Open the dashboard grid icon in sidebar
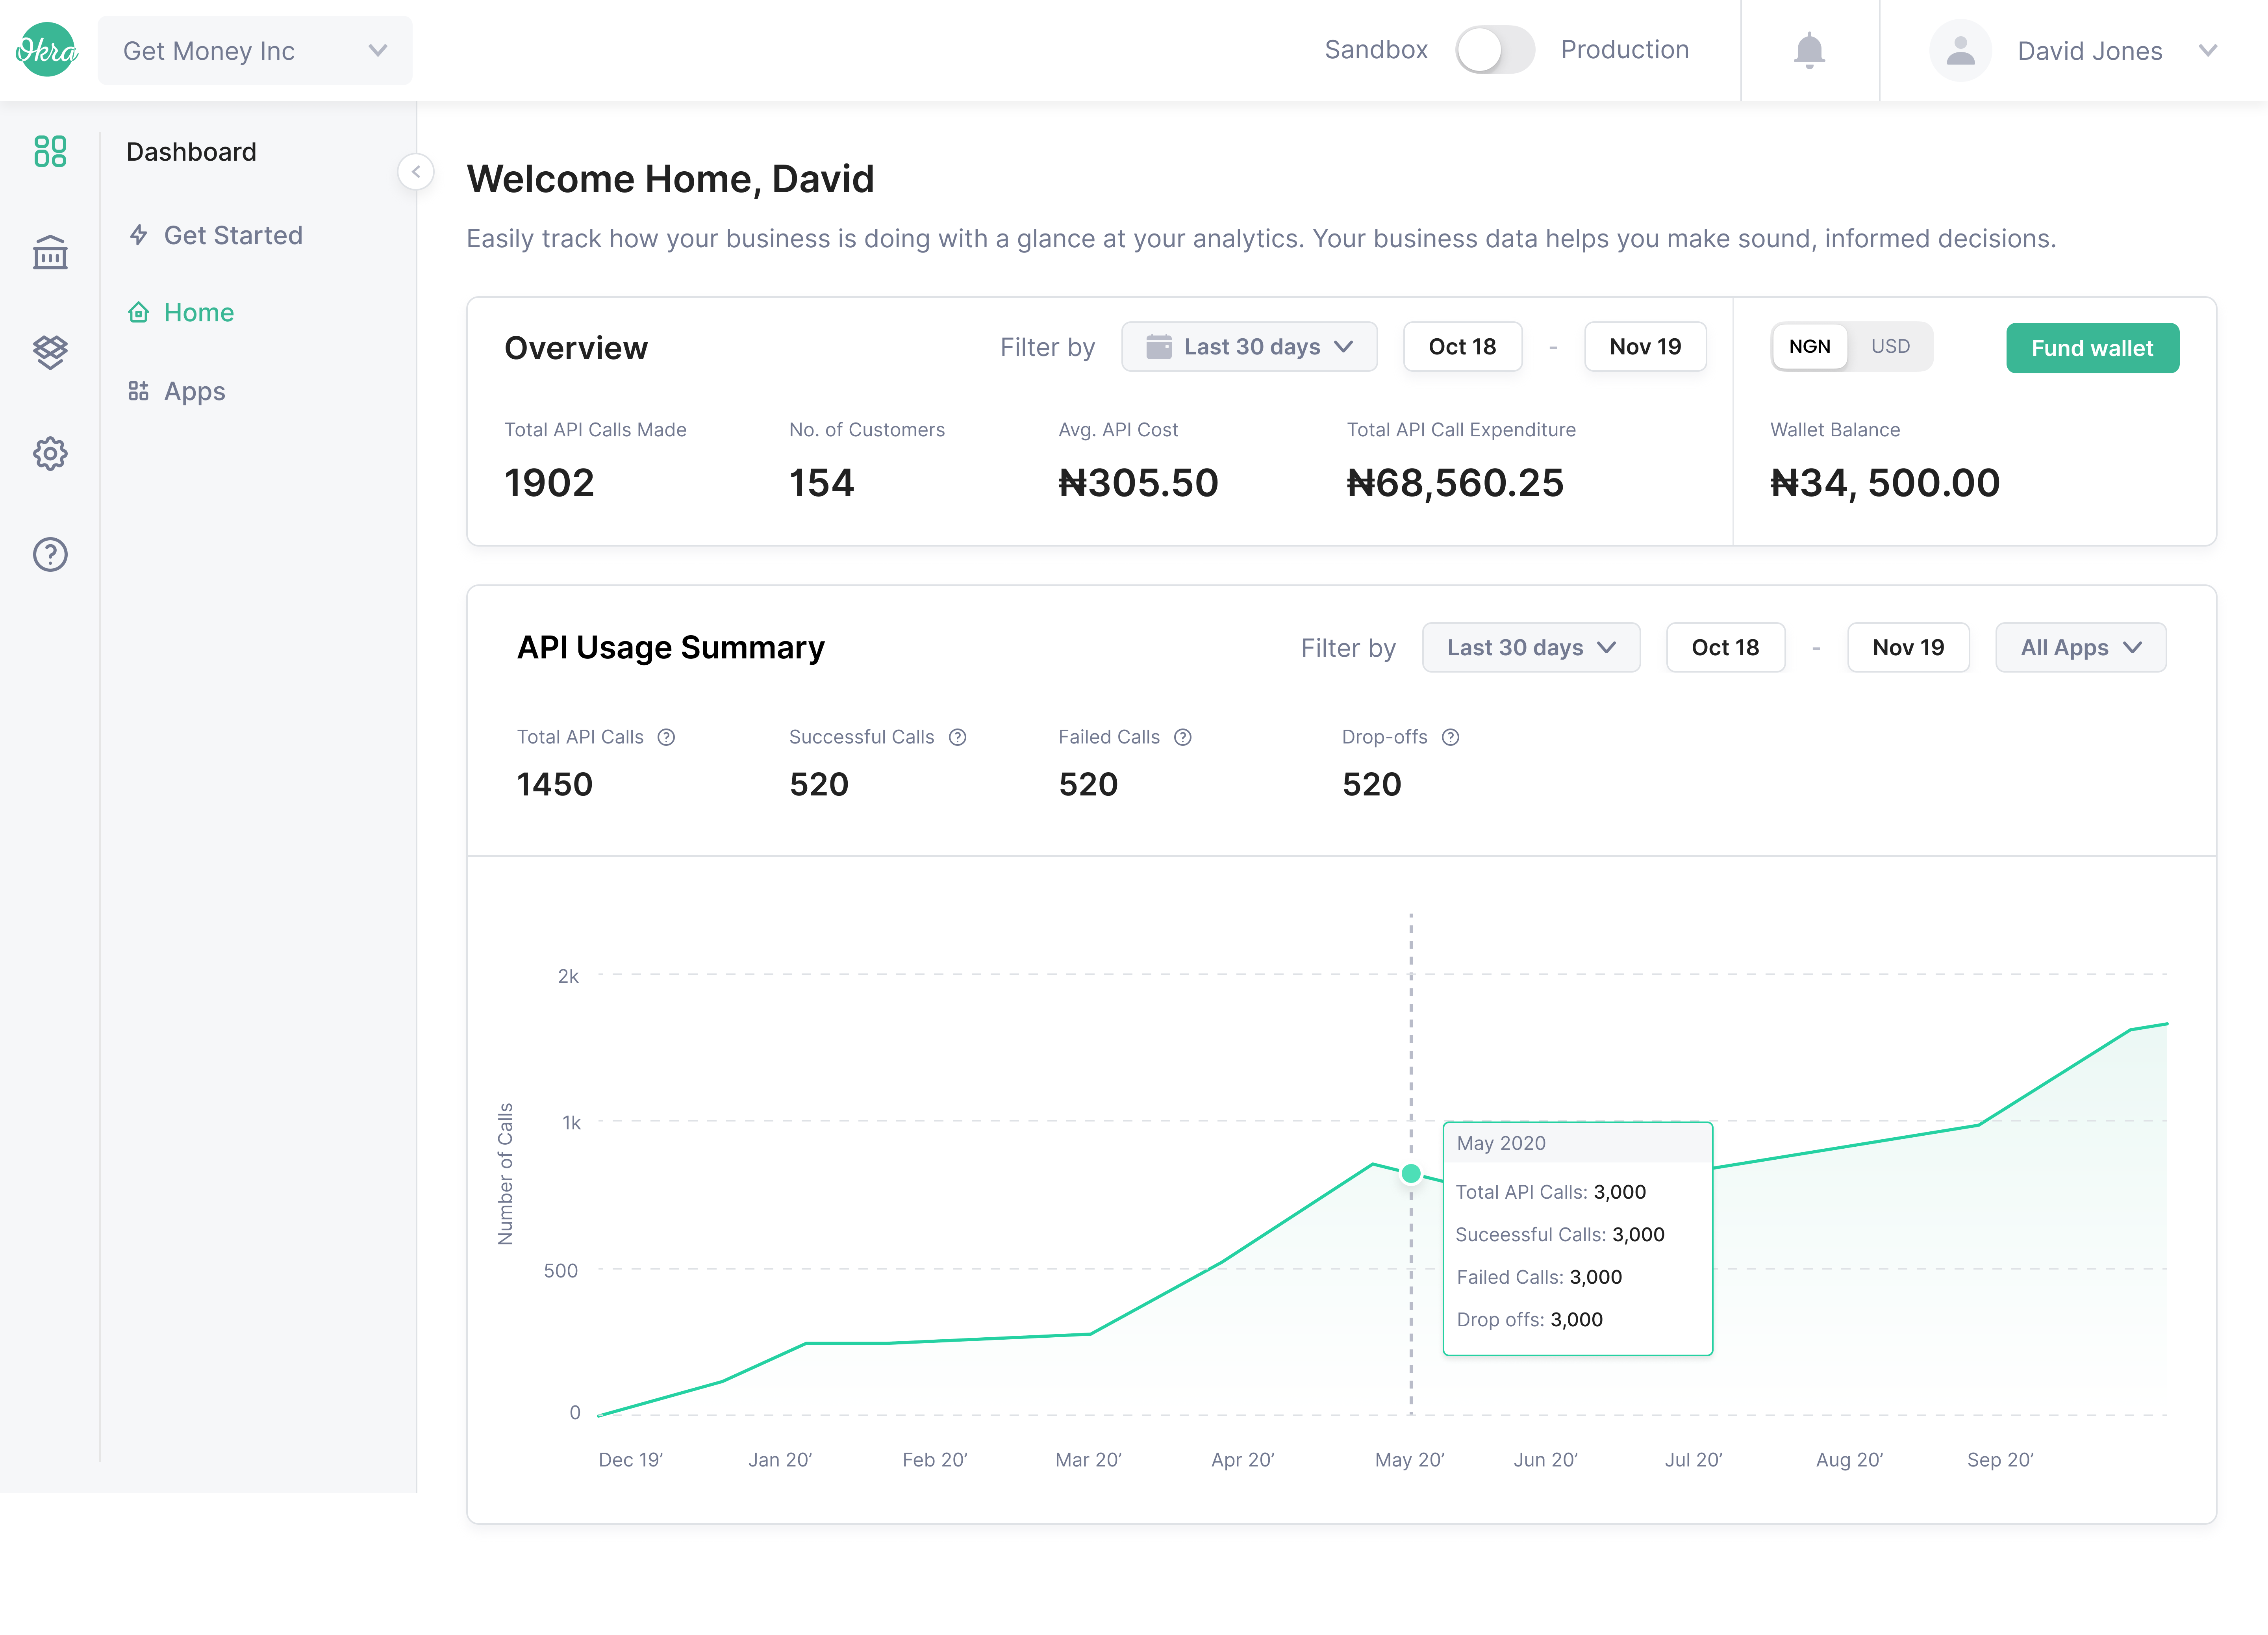Viewport: 2268px width, 1635px height. pos(50,151)
